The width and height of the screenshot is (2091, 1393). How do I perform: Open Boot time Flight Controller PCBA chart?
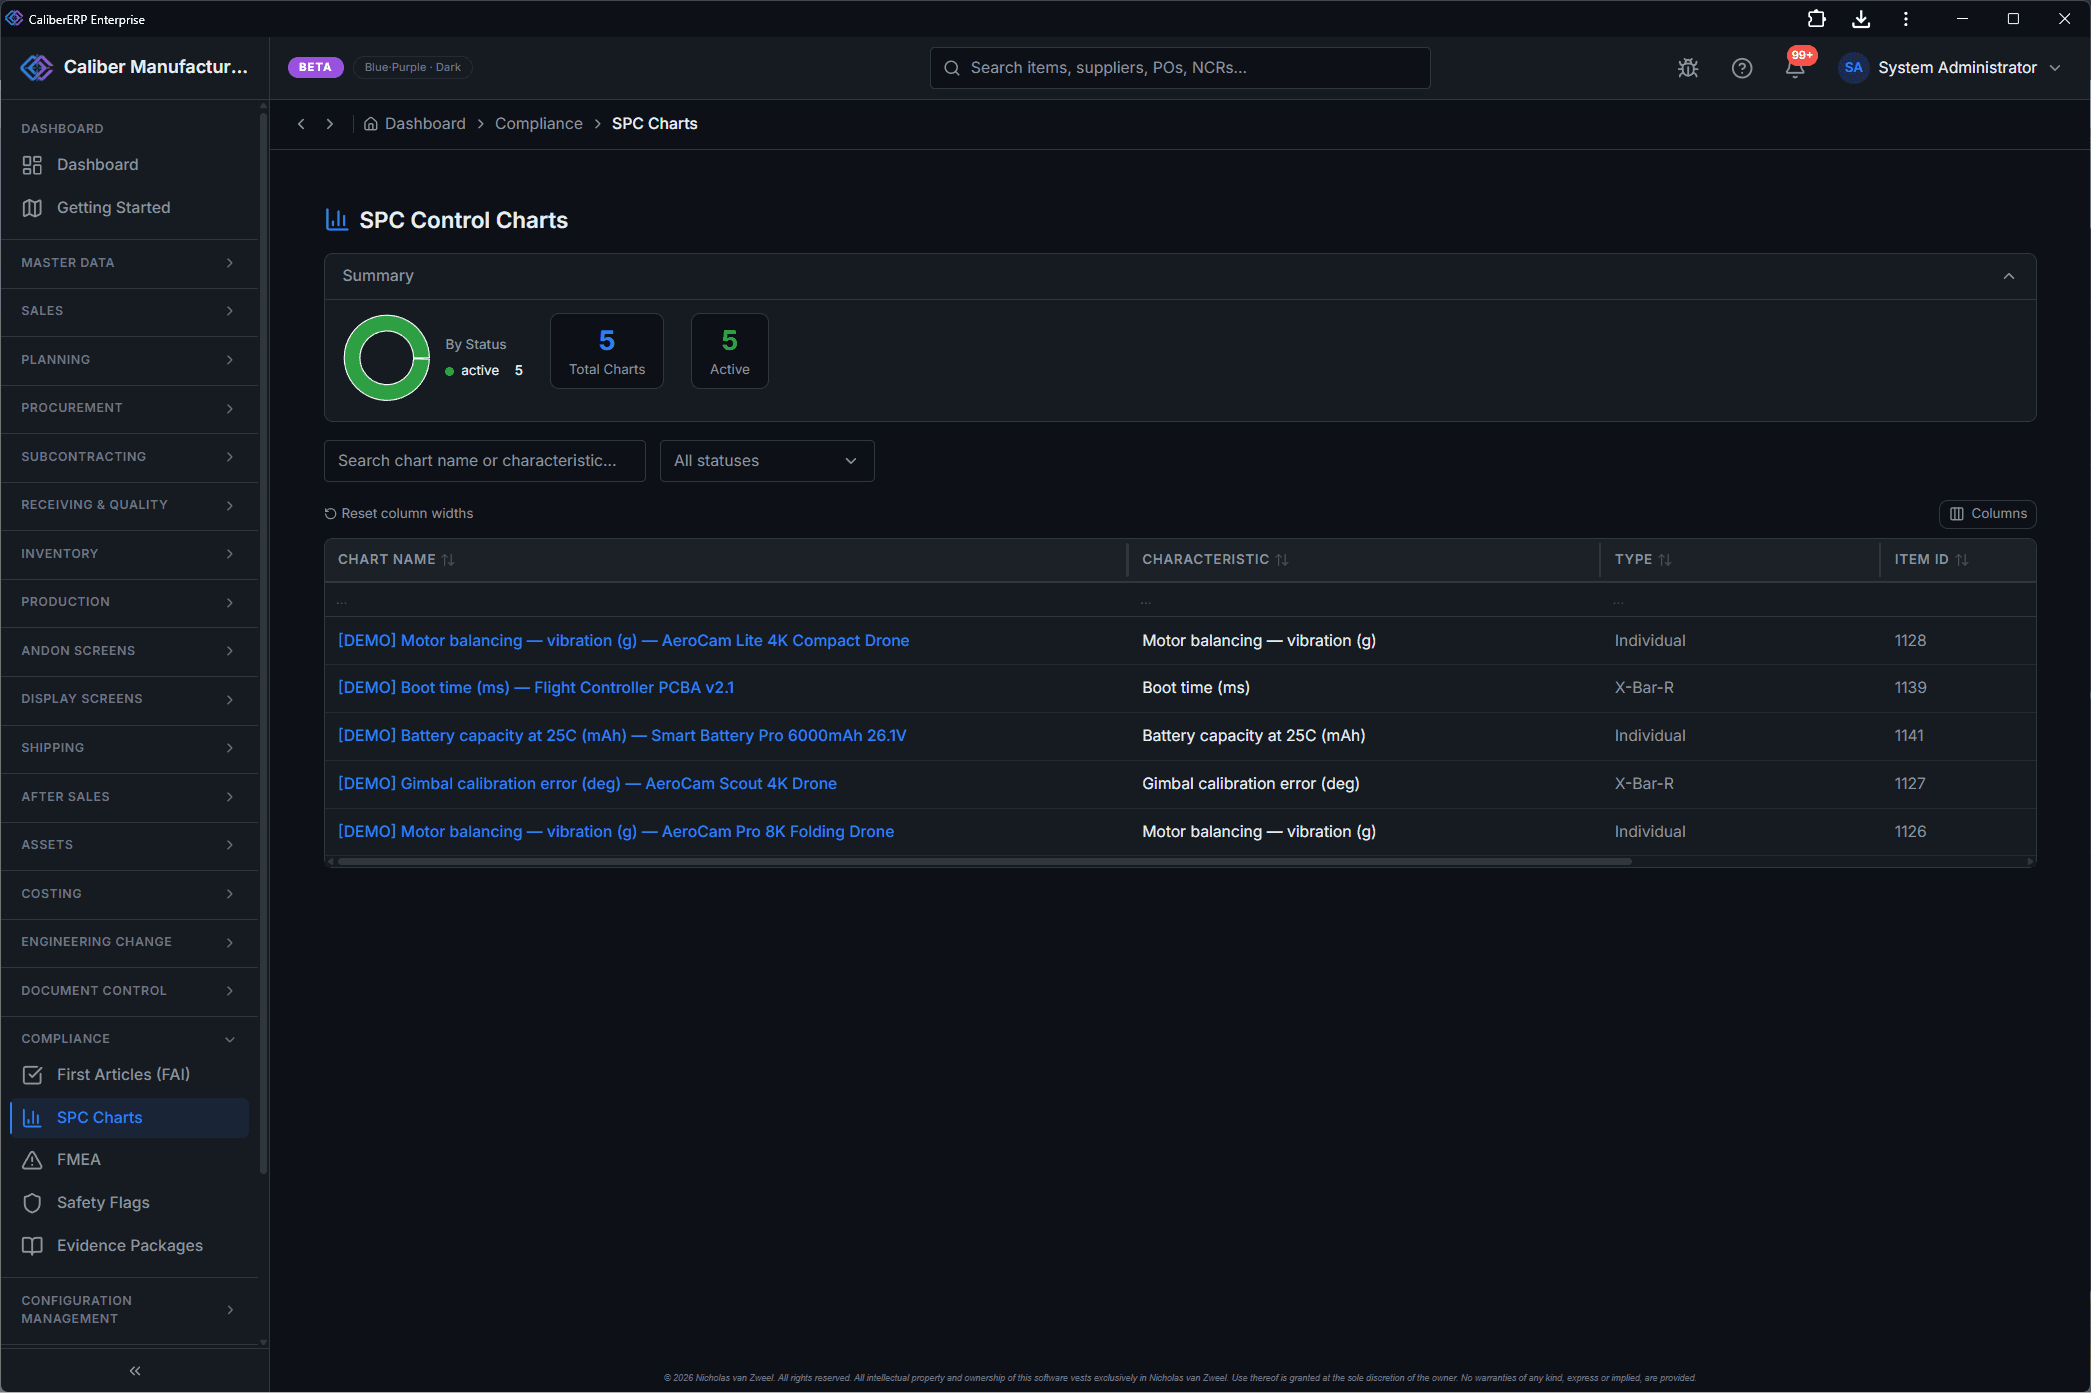click(x=536, y=688)
